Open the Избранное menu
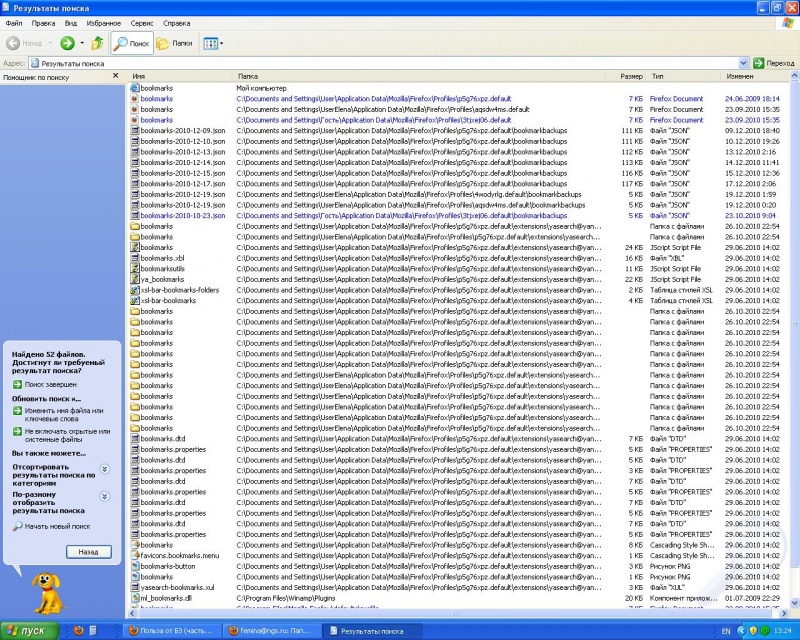Viewport: 800px width, 640px height. (x=103, y=22)
